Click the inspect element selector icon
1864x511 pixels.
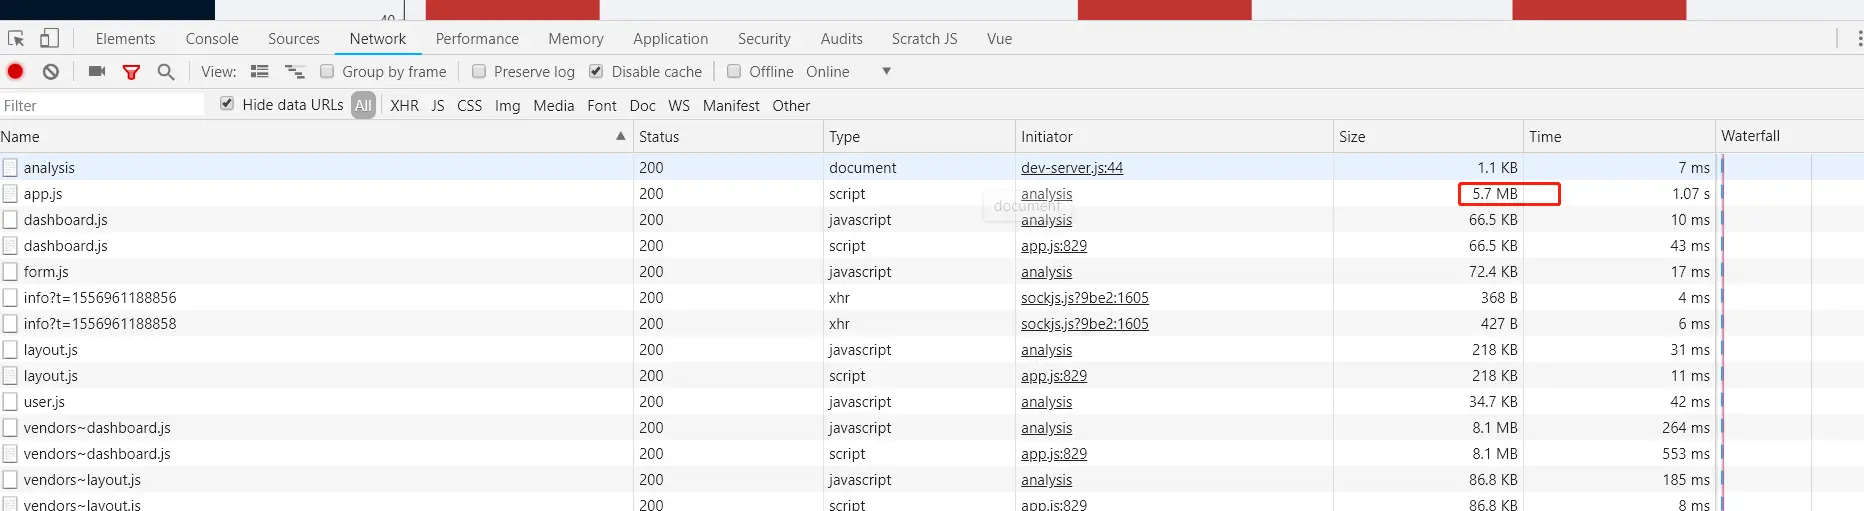tap(16, 39)
